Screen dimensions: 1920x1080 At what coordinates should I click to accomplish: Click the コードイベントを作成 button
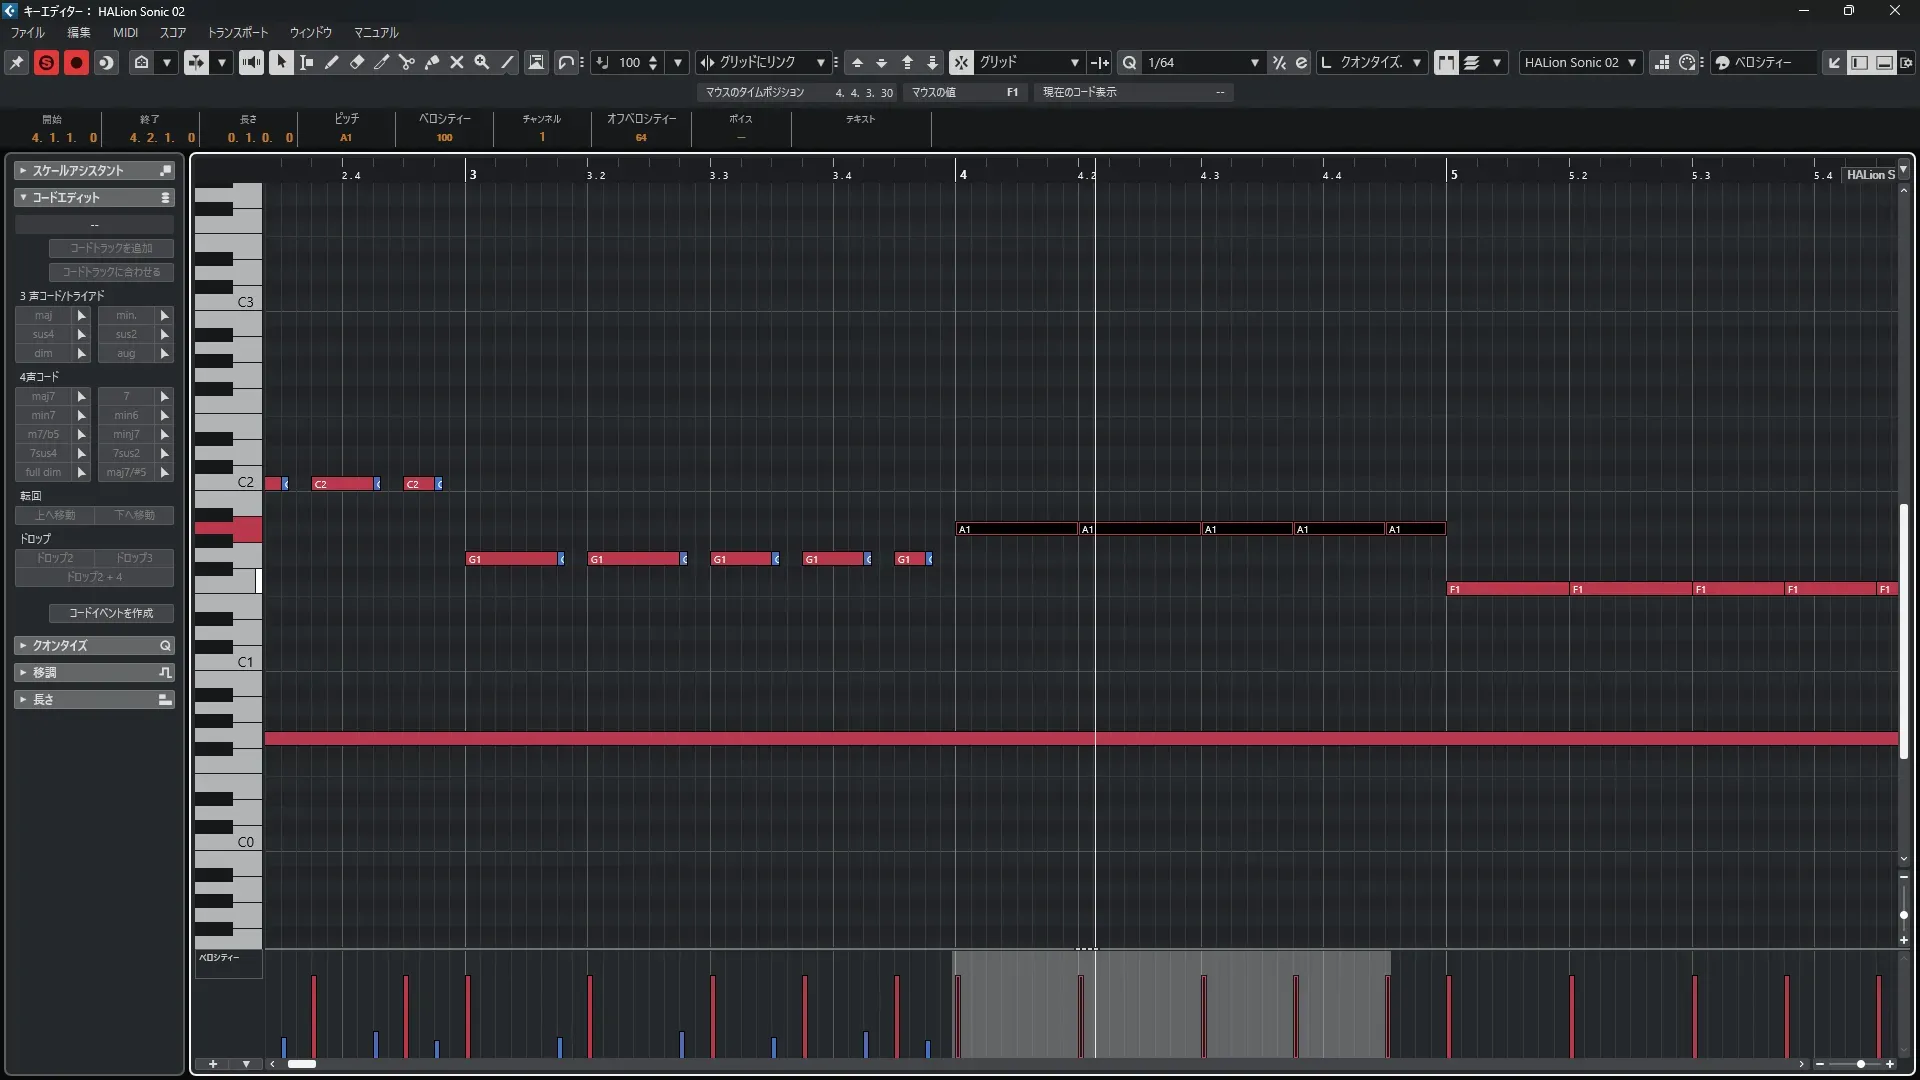(x=111, y=613)
